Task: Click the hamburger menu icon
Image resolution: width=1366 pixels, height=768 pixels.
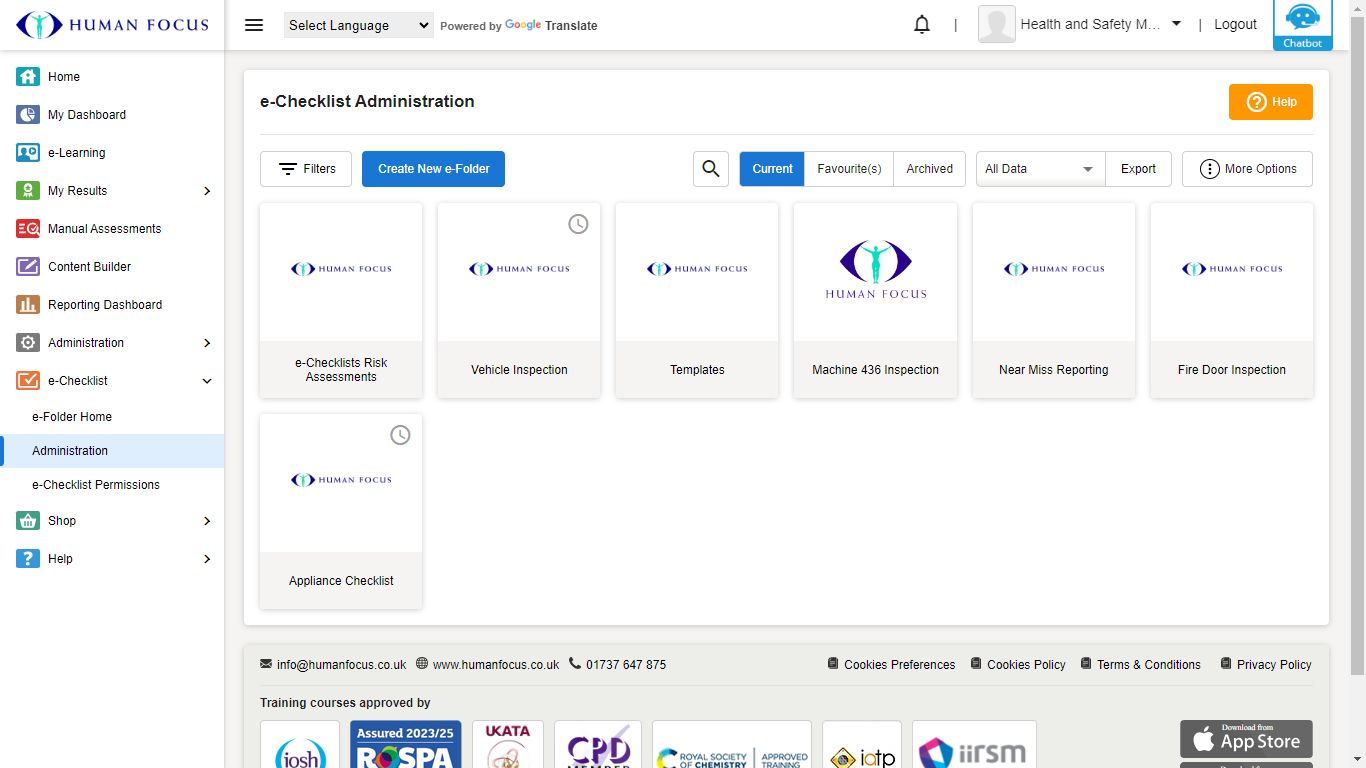Action: (x=254, y=25)
